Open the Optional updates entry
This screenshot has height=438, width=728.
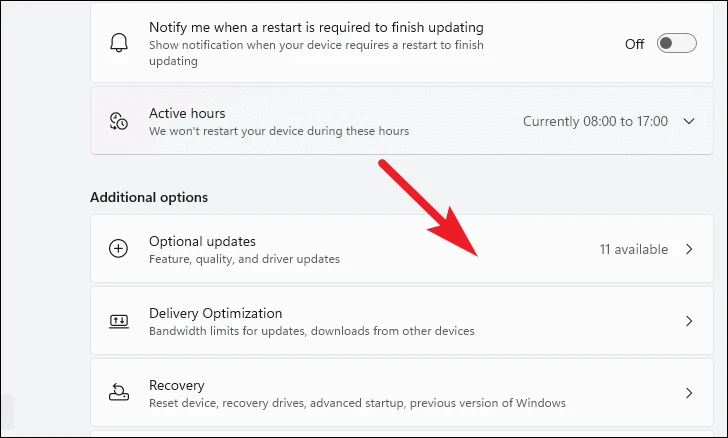[402, 248]
